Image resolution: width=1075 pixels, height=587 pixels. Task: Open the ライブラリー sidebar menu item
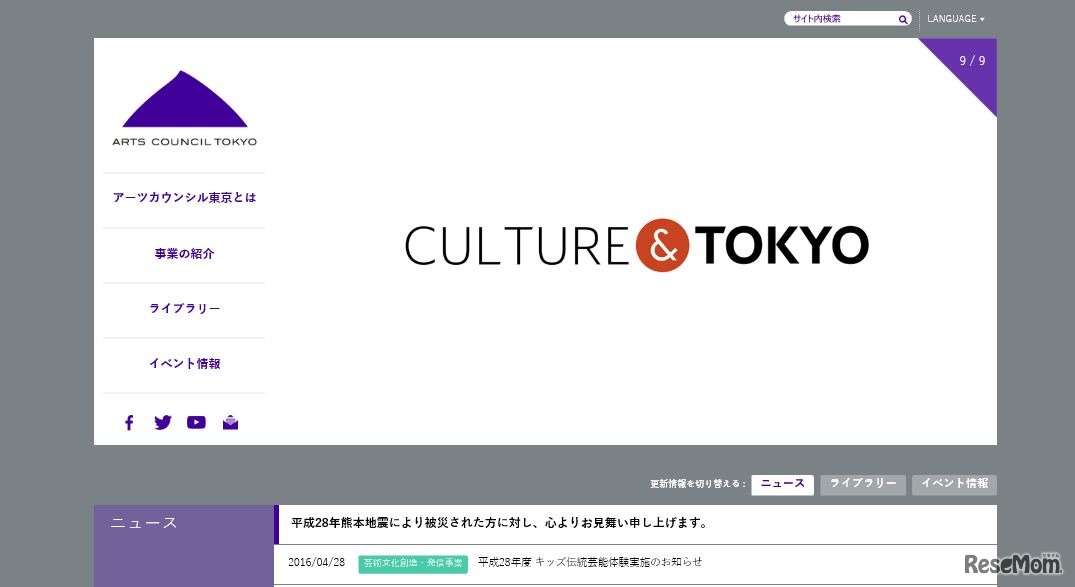(x=184, y=309)
